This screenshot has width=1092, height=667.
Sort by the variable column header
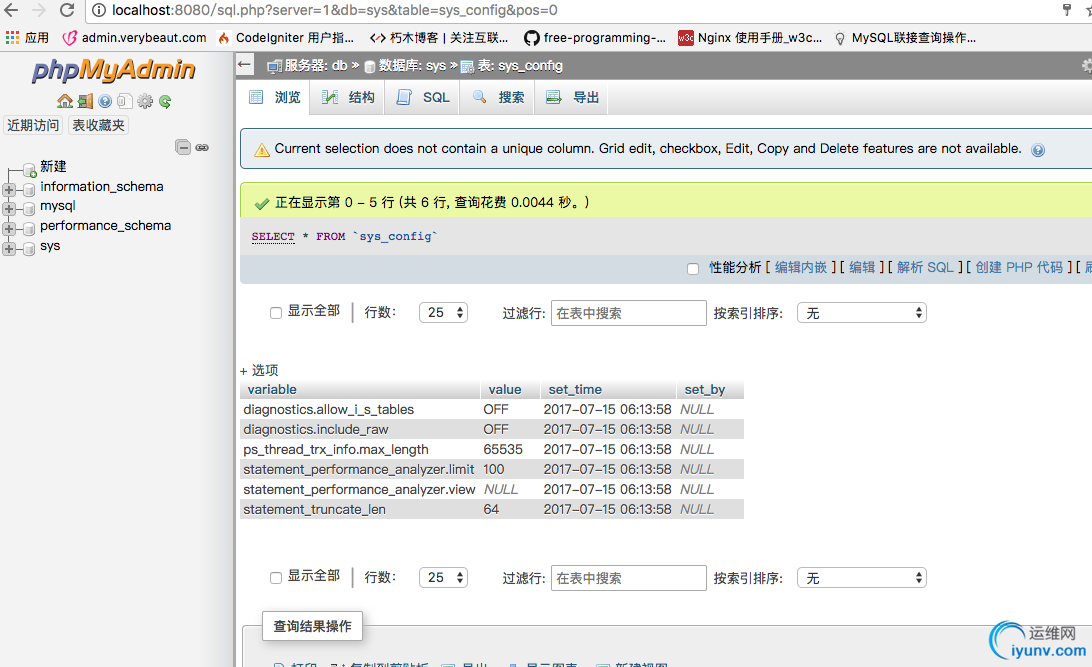coord(272,390)
